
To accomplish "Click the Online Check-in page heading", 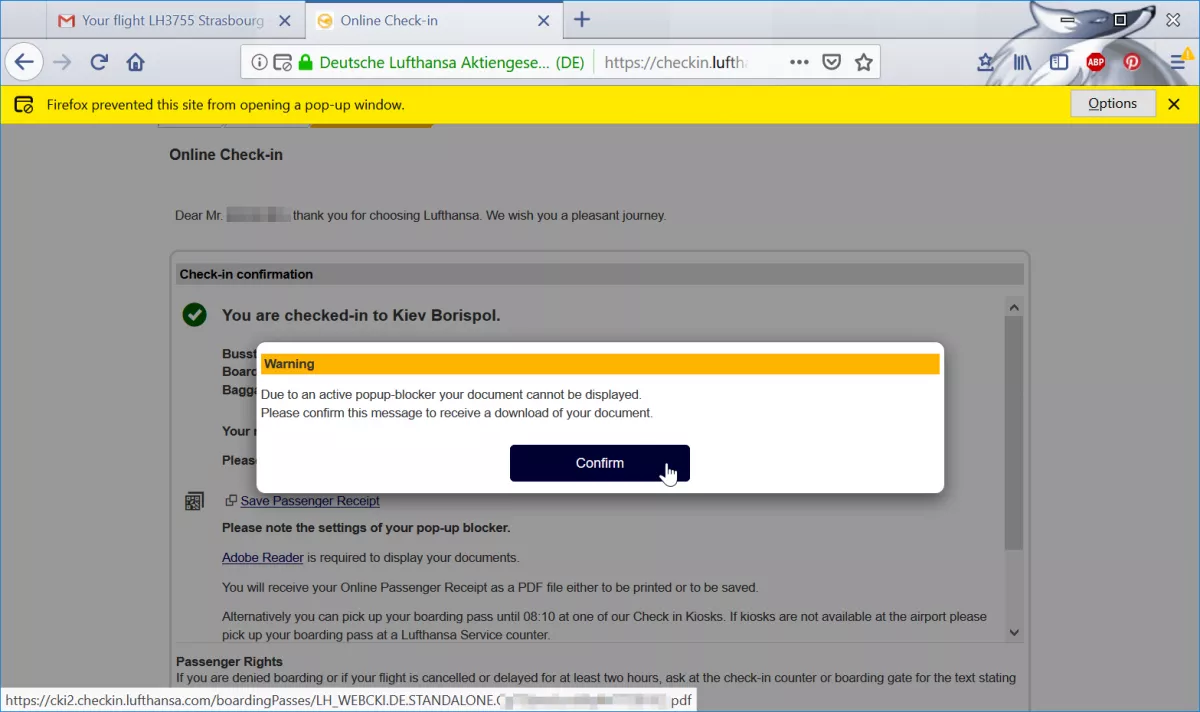I will [226, 154].
